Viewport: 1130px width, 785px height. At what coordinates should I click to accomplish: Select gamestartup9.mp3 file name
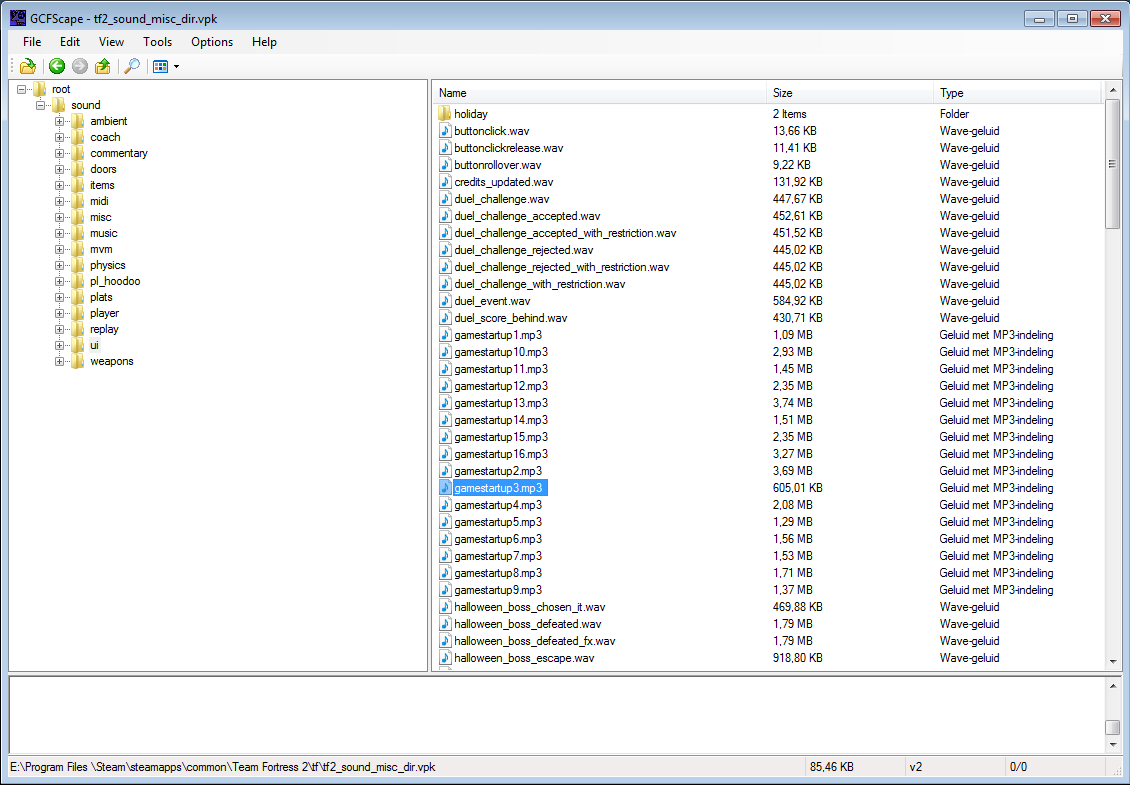point(498,590)
